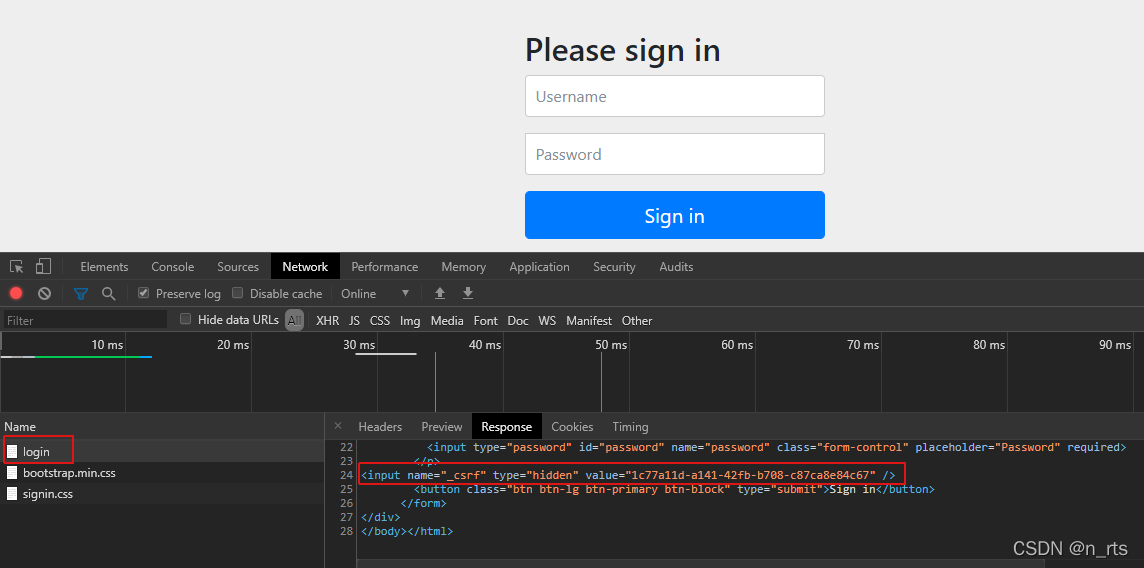
Task: Check the Disable cache checkbox
Action: (x=237, y=293)
